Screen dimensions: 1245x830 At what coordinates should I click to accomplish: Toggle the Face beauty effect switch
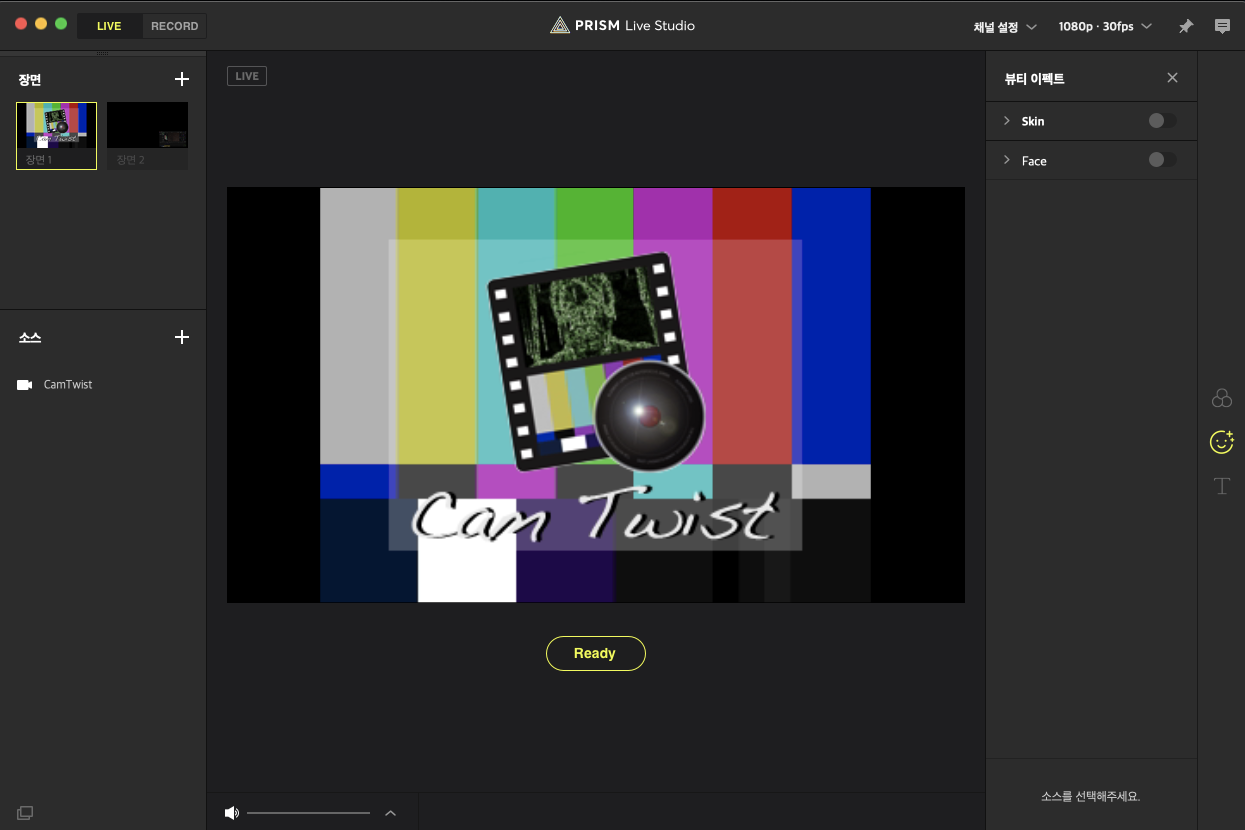[1162, 160]
